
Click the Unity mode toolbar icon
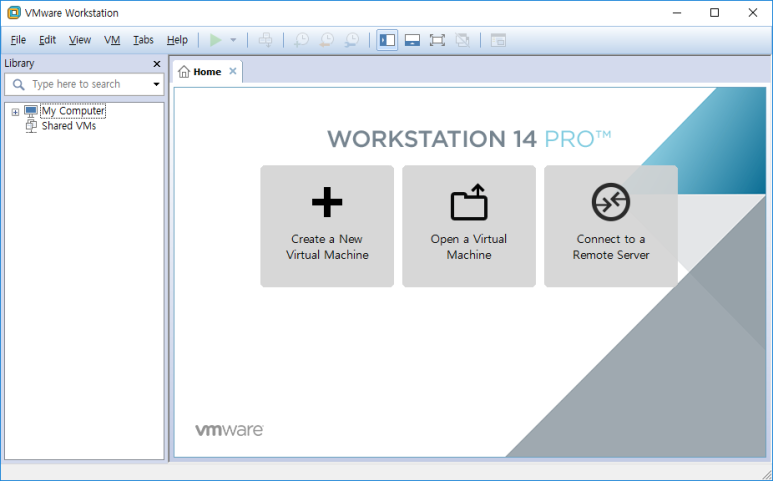pos(462,40)
